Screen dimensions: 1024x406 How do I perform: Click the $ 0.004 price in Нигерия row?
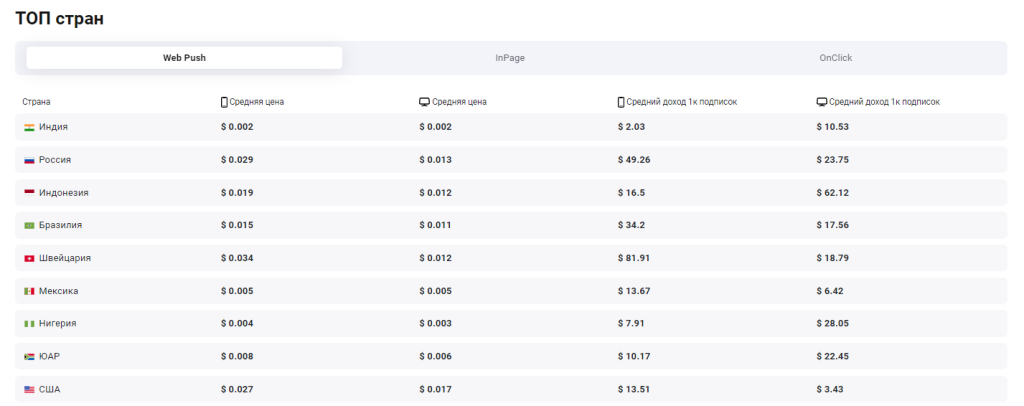(x=237, y=324)
